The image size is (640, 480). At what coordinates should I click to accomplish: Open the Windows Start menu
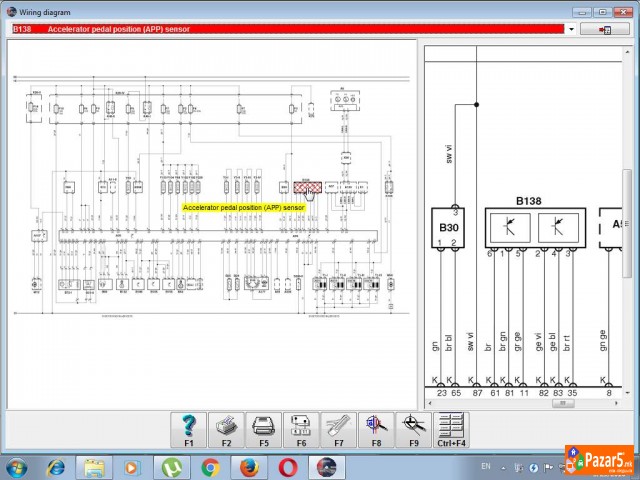click(x=18, y=467)
